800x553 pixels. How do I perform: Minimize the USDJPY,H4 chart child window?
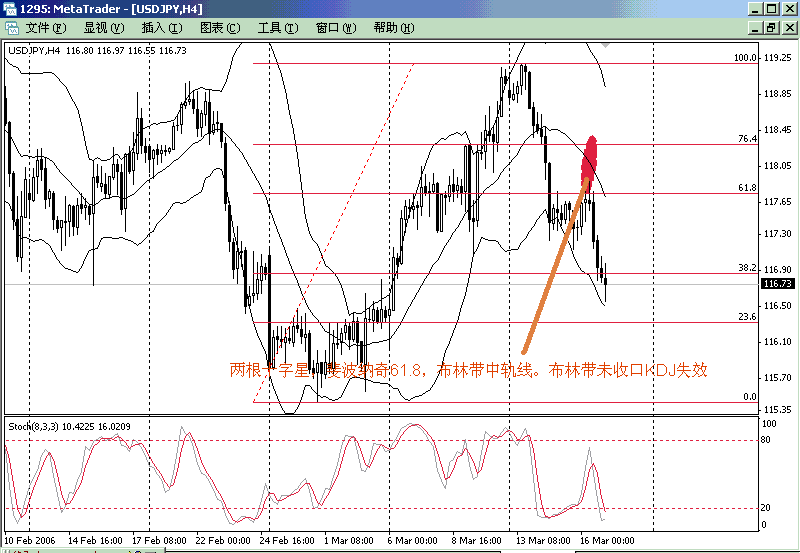click(757, 28)
